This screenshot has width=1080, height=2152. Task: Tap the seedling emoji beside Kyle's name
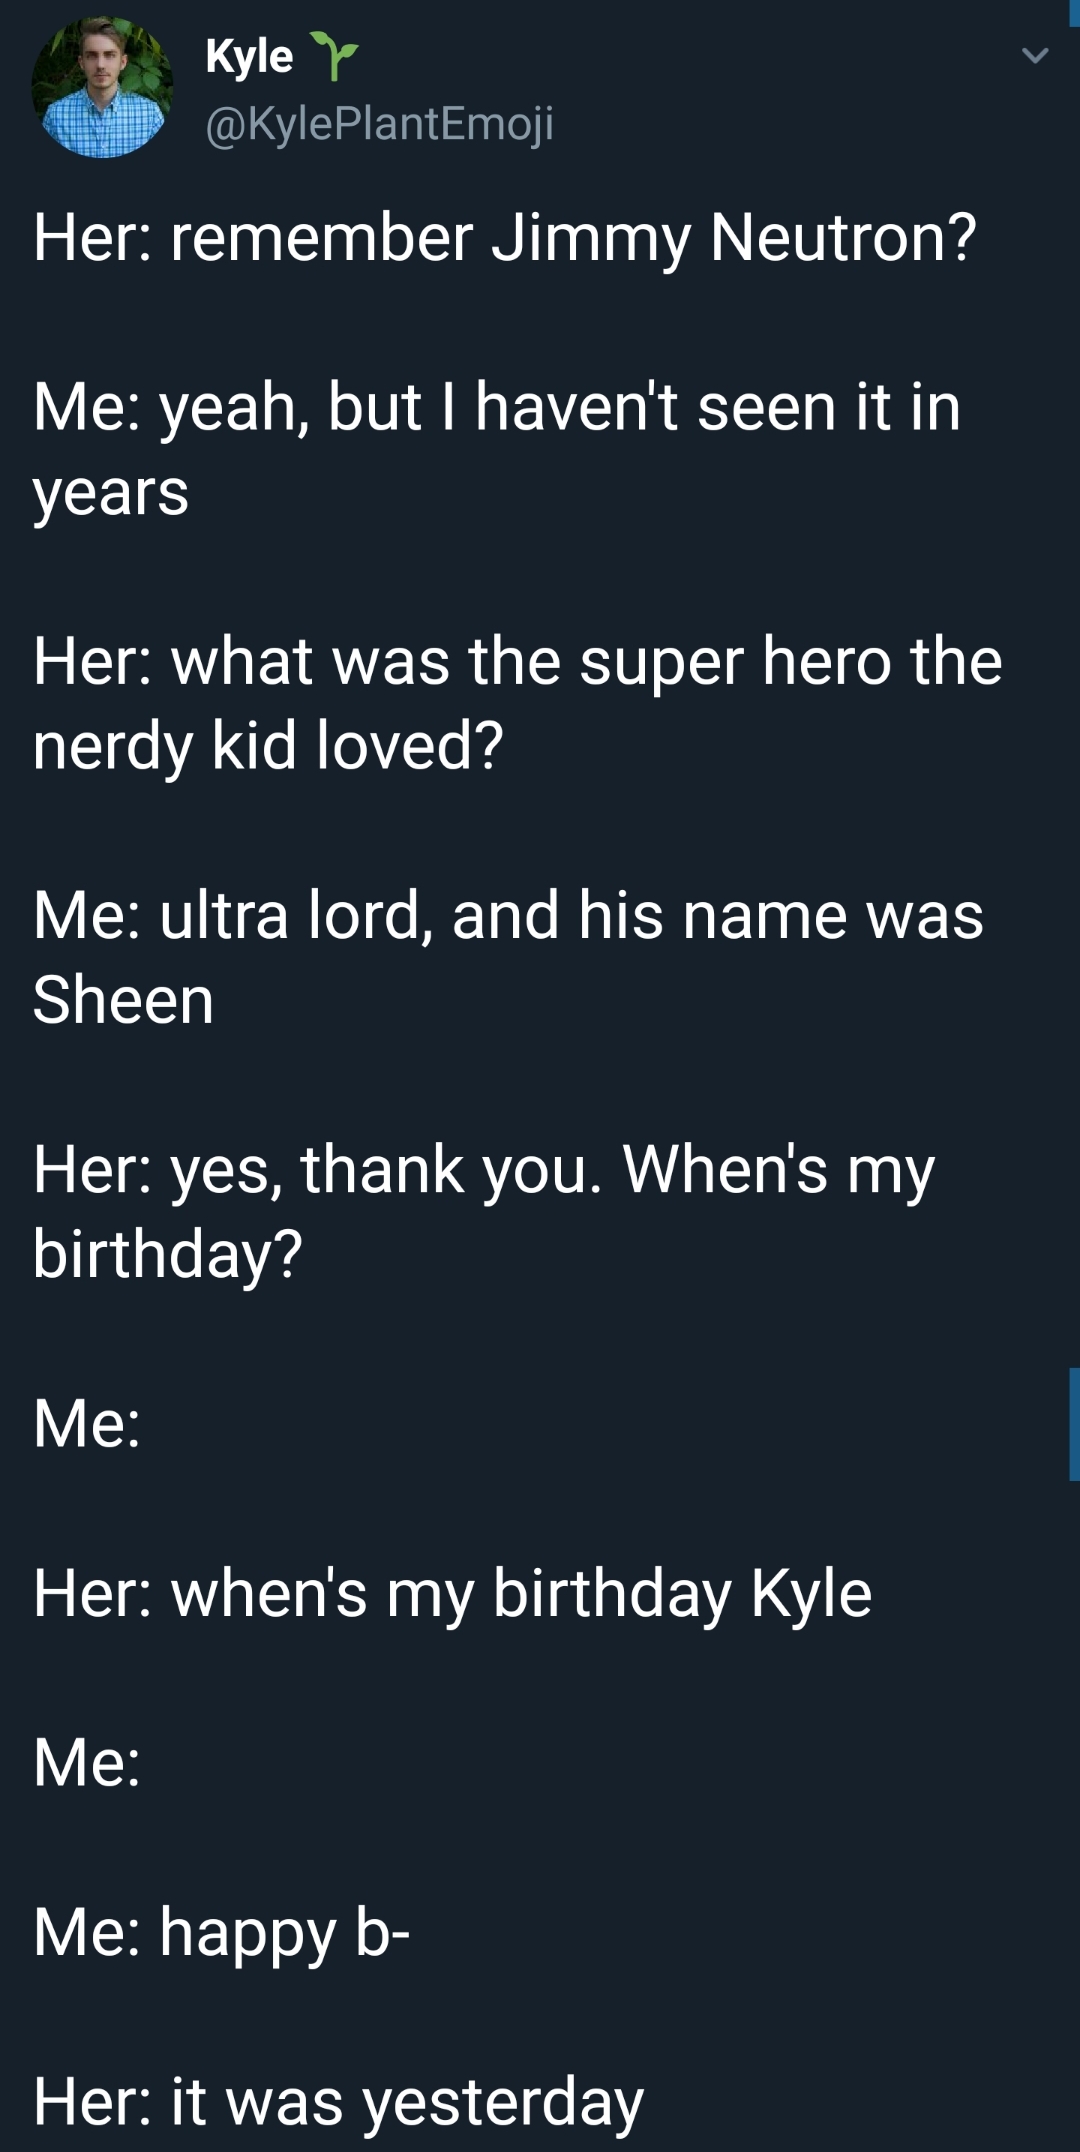333,55
